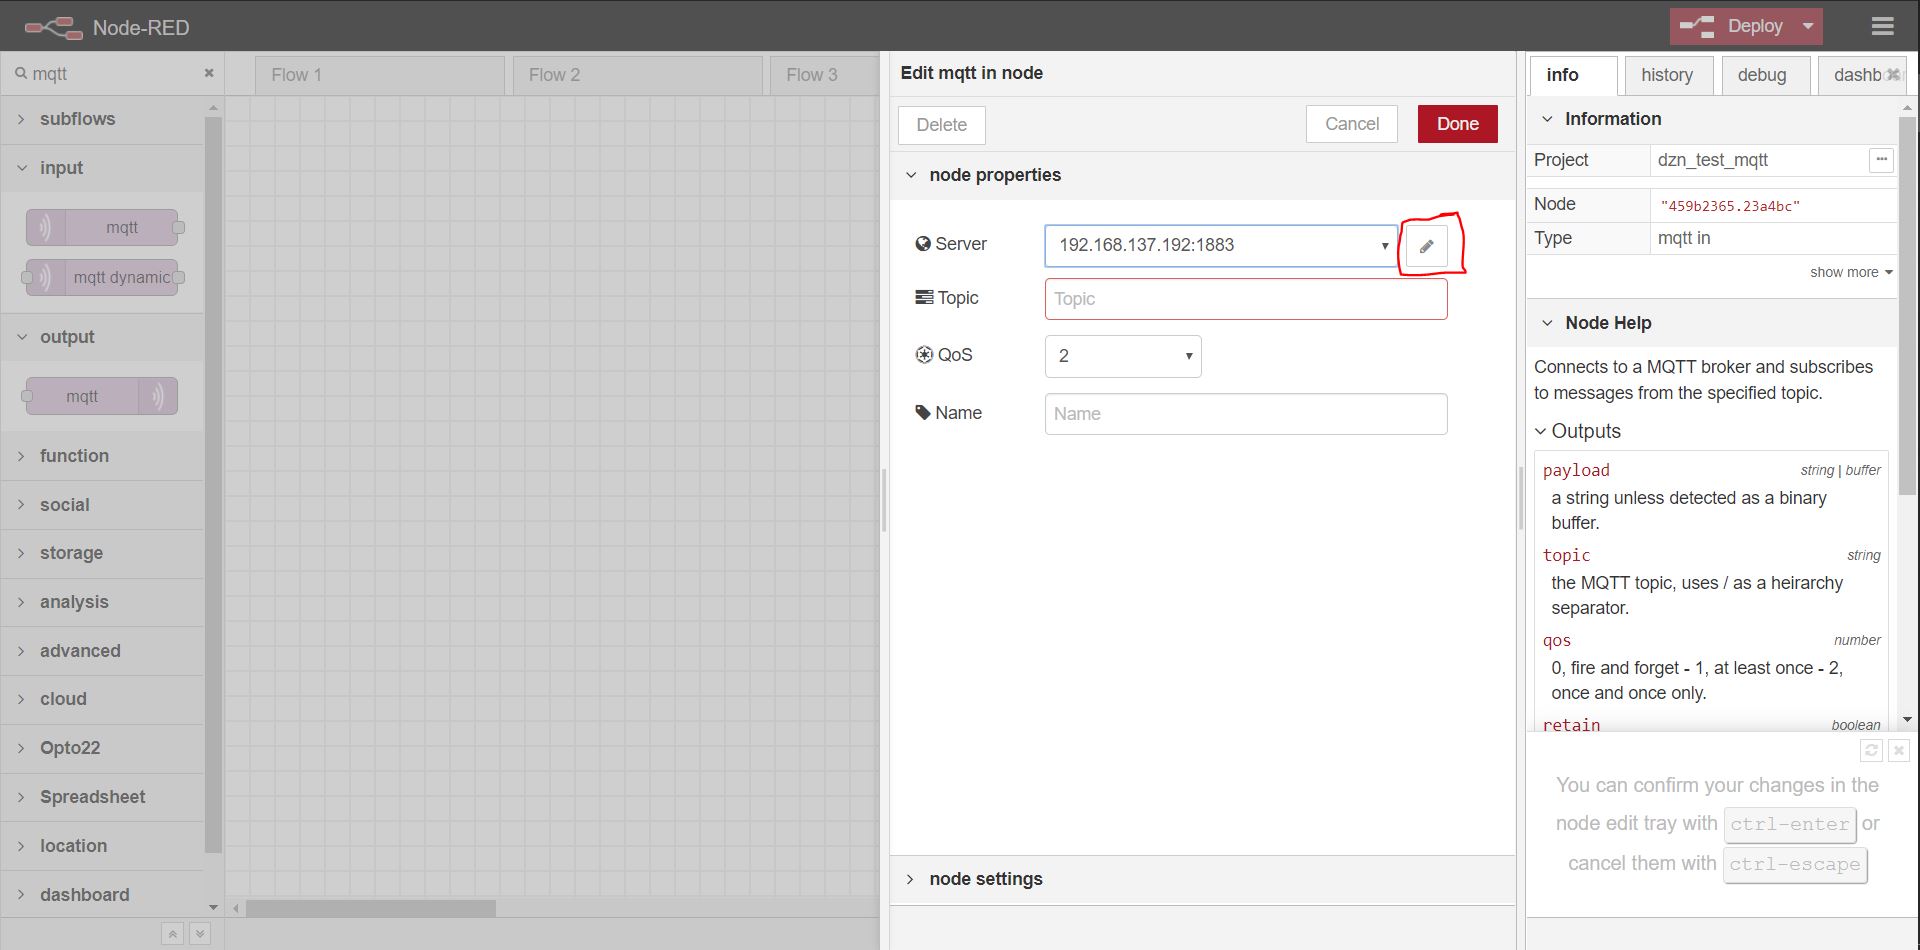Viewport: 1920px width, 950px height.
Task: Focus the Topic input field
Action: (x=1246, y=299)
